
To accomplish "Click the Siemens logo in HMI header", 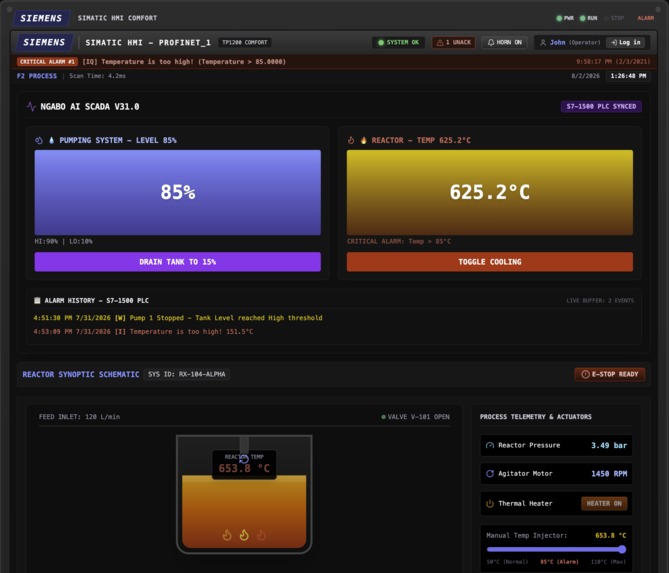I will click(44, 42).
